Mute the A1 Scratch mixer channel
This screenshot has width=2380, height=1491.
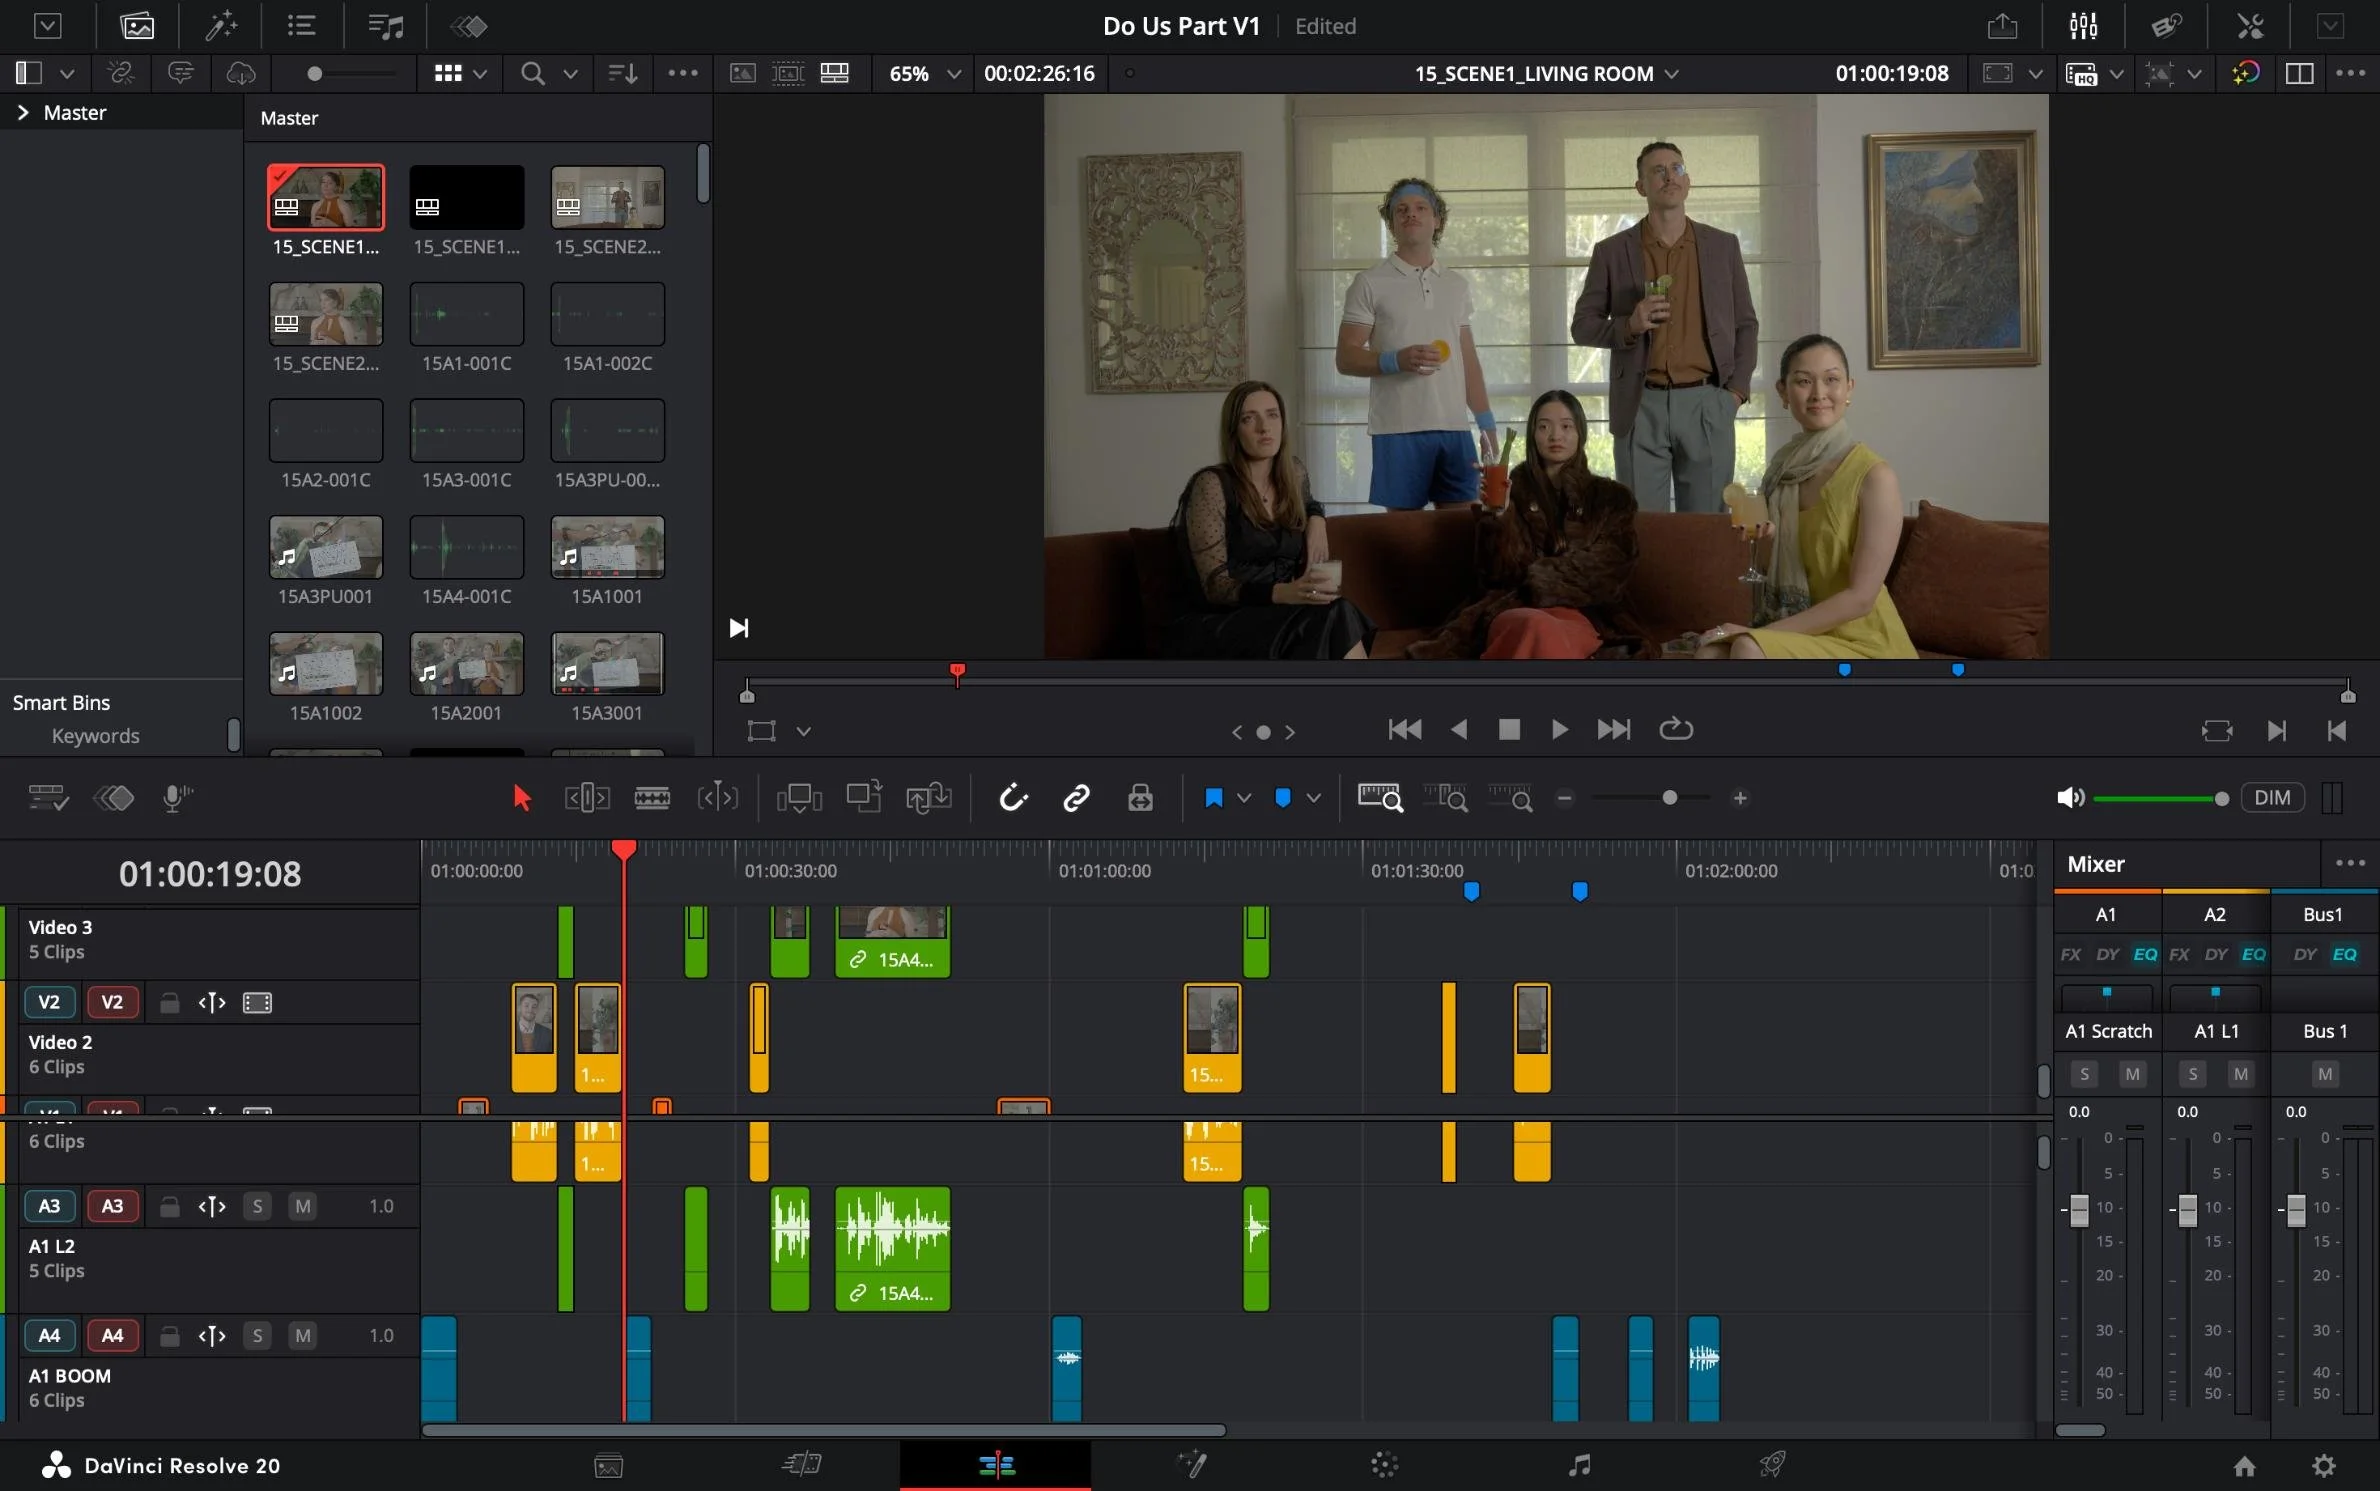2133,1074
